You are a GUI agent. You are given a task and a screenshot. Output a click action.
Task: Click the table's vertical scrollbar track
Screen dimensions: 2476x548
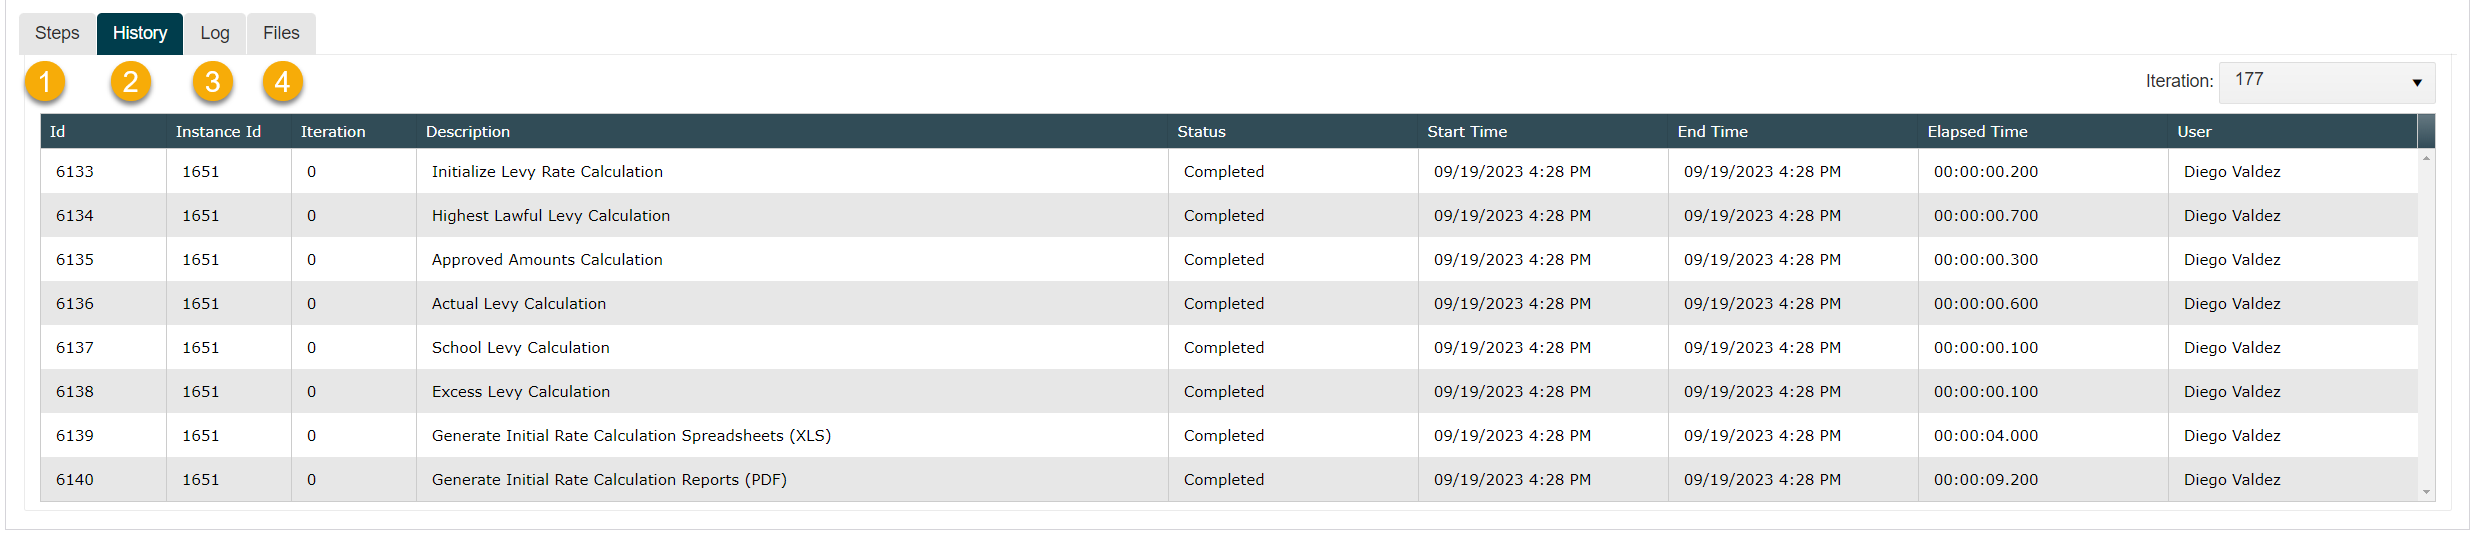2426,325
